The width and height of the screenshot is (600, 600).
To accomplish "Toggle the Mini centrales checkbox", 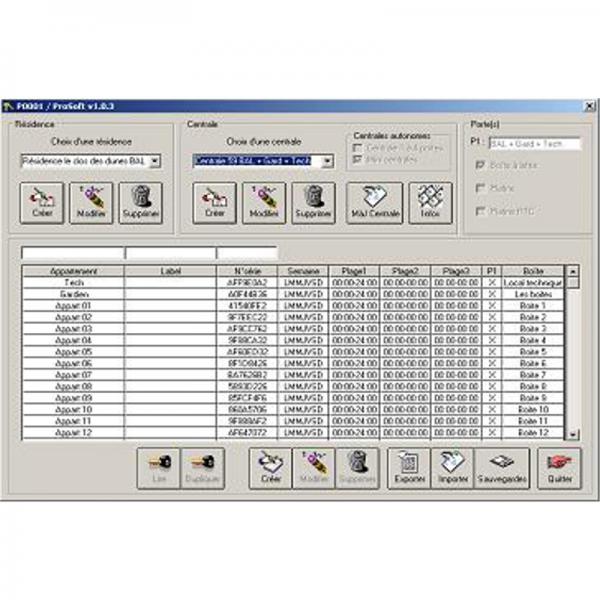I will coord(359,159).
